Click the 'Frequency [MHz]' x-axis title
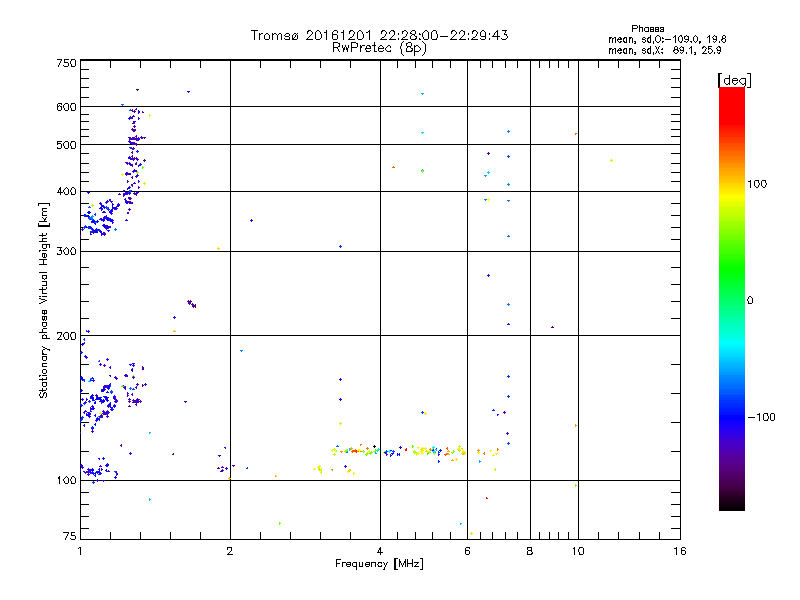Screen dimensions: 800x600 point(379,564)
